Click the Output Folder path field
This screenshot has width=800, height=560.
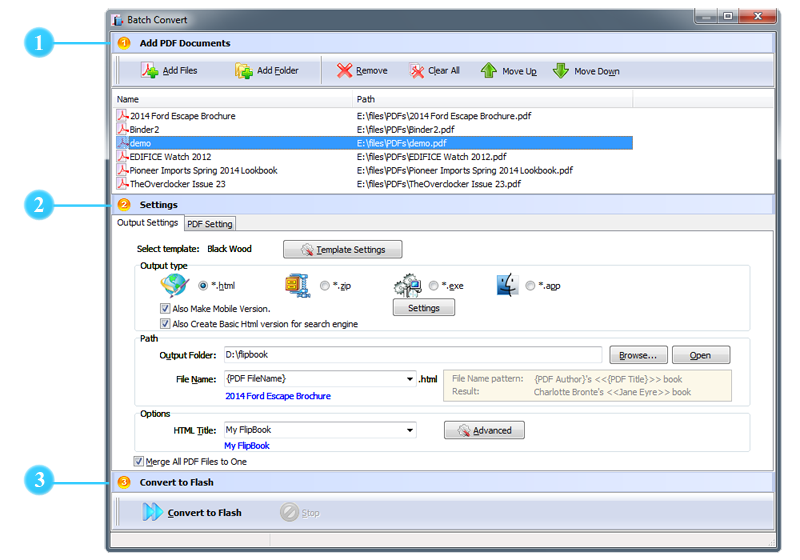411,355
